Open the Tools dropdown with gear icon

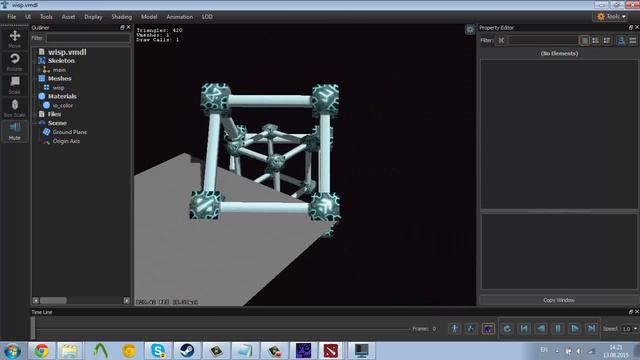pos(611,17)
